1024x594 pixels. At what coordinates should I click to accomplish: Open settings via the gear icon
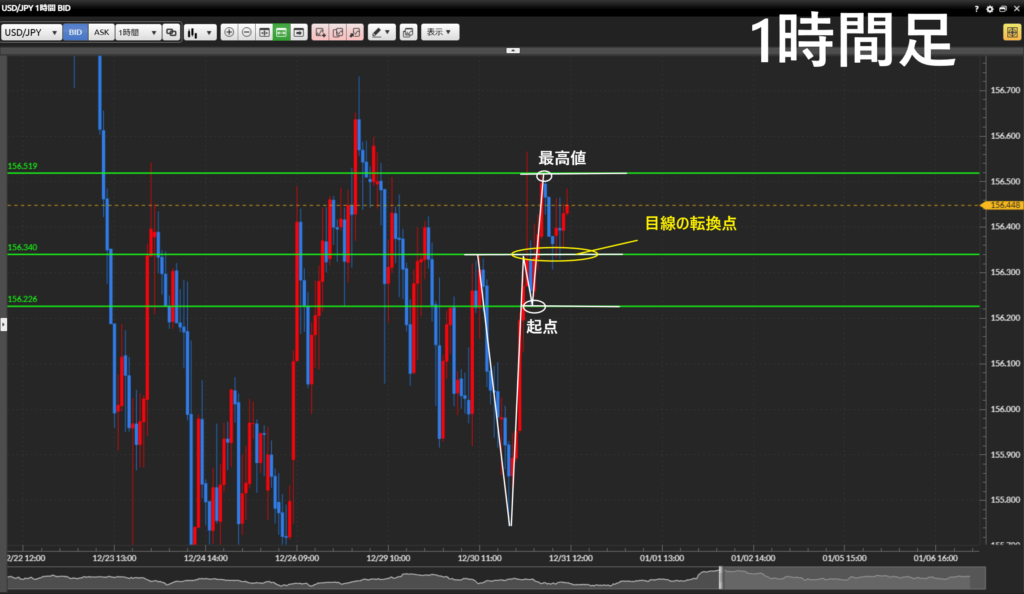click(x=989, y=8)
